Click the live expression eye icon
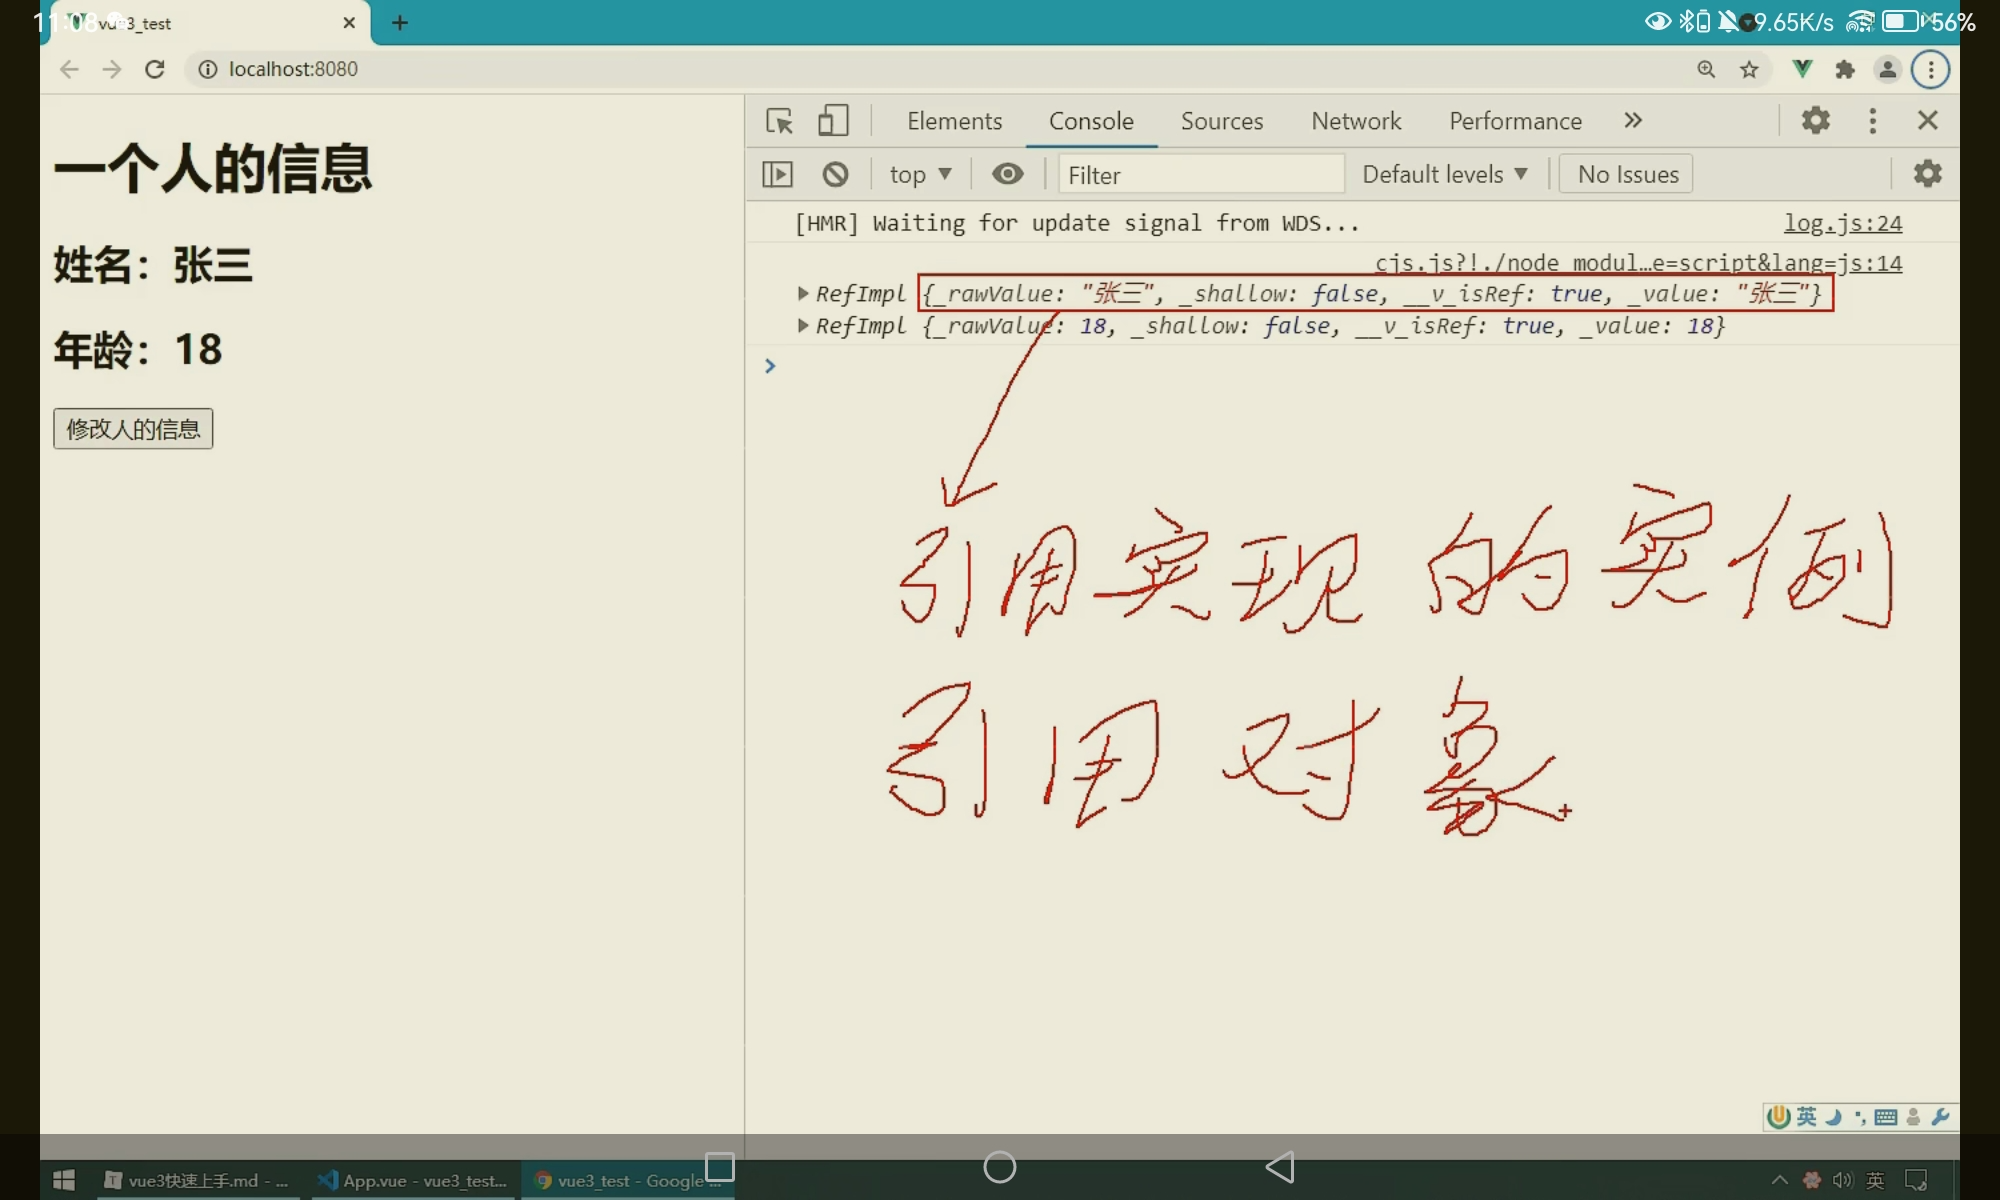This screenshot has width=2000, height=1200. coord(1007,174)
